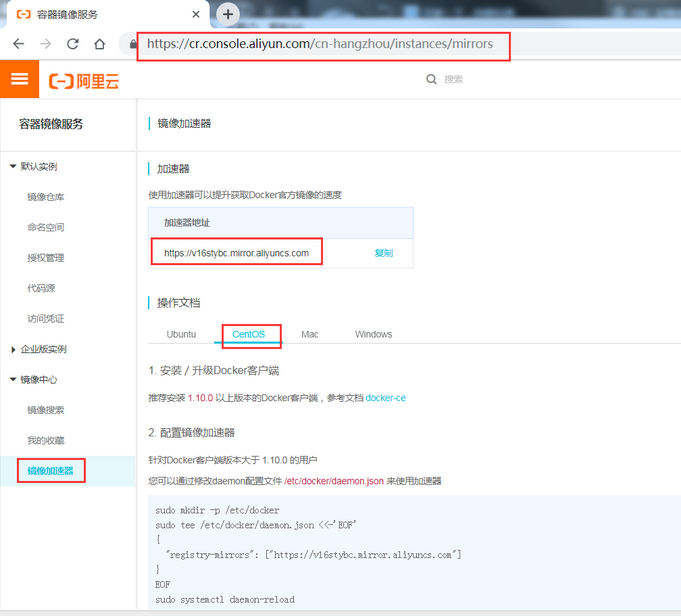Select the address bar URL
681x616 pixels.
320,44
